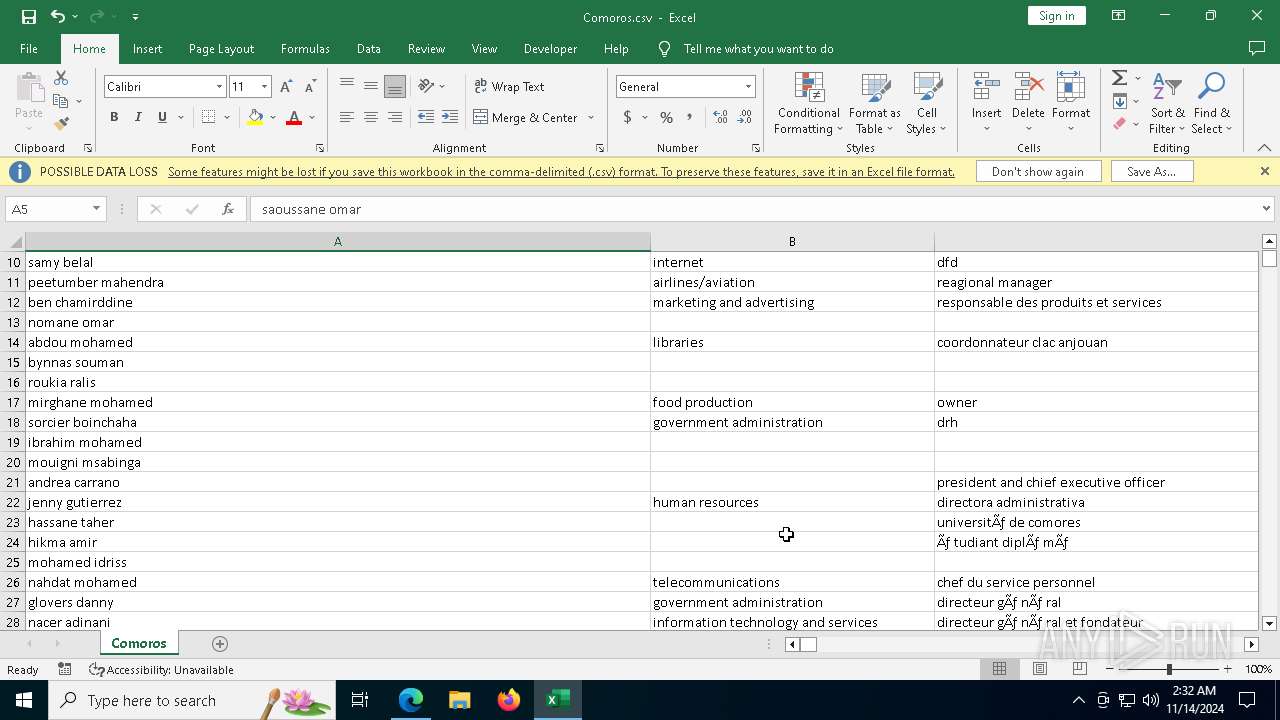Viewport: 1280px width, 720px height.
Task: Click the Save icon in title bar
Action: click(29, 17)
